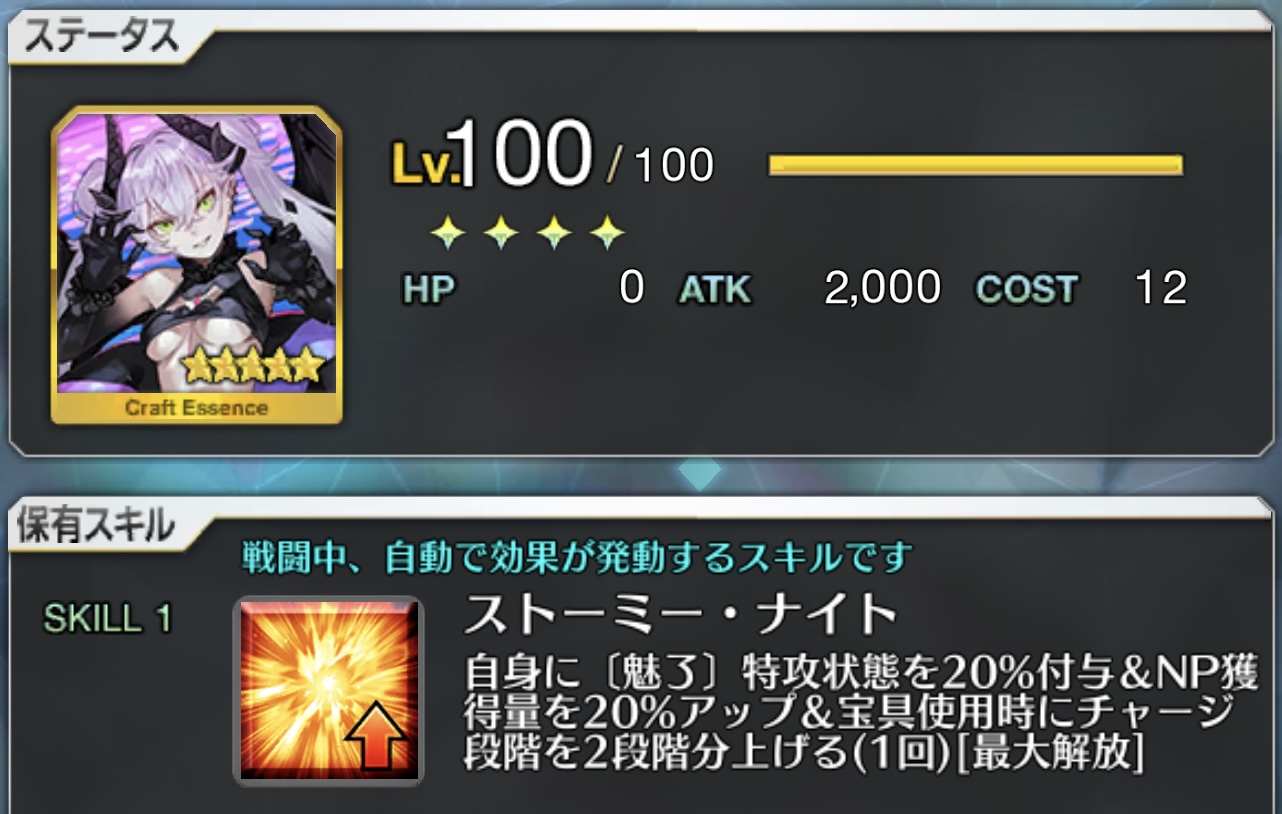The width and height of the screenshot is (1282, 814).
Task: Tap the five gold rarity stars on card
Action: (x=254, y=366)
